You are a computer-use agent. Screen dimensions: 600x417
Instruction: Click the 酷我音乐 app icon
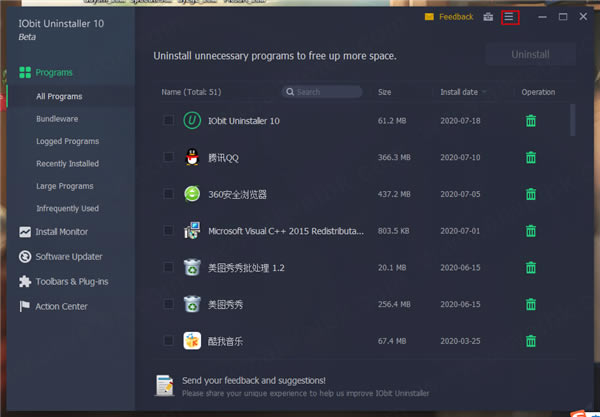click(192, 340)
